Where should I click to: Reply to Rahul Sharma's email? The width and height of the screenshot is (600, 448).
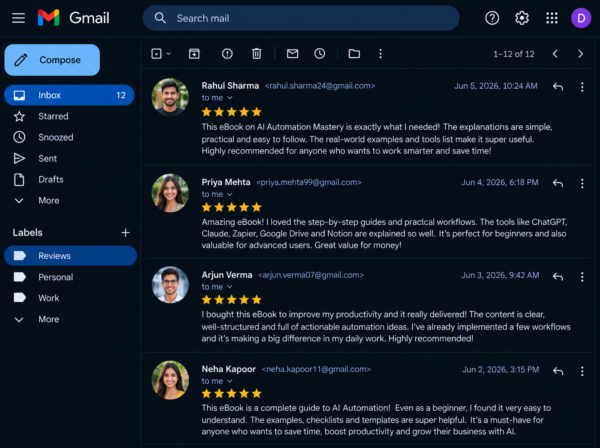(558, 87)
